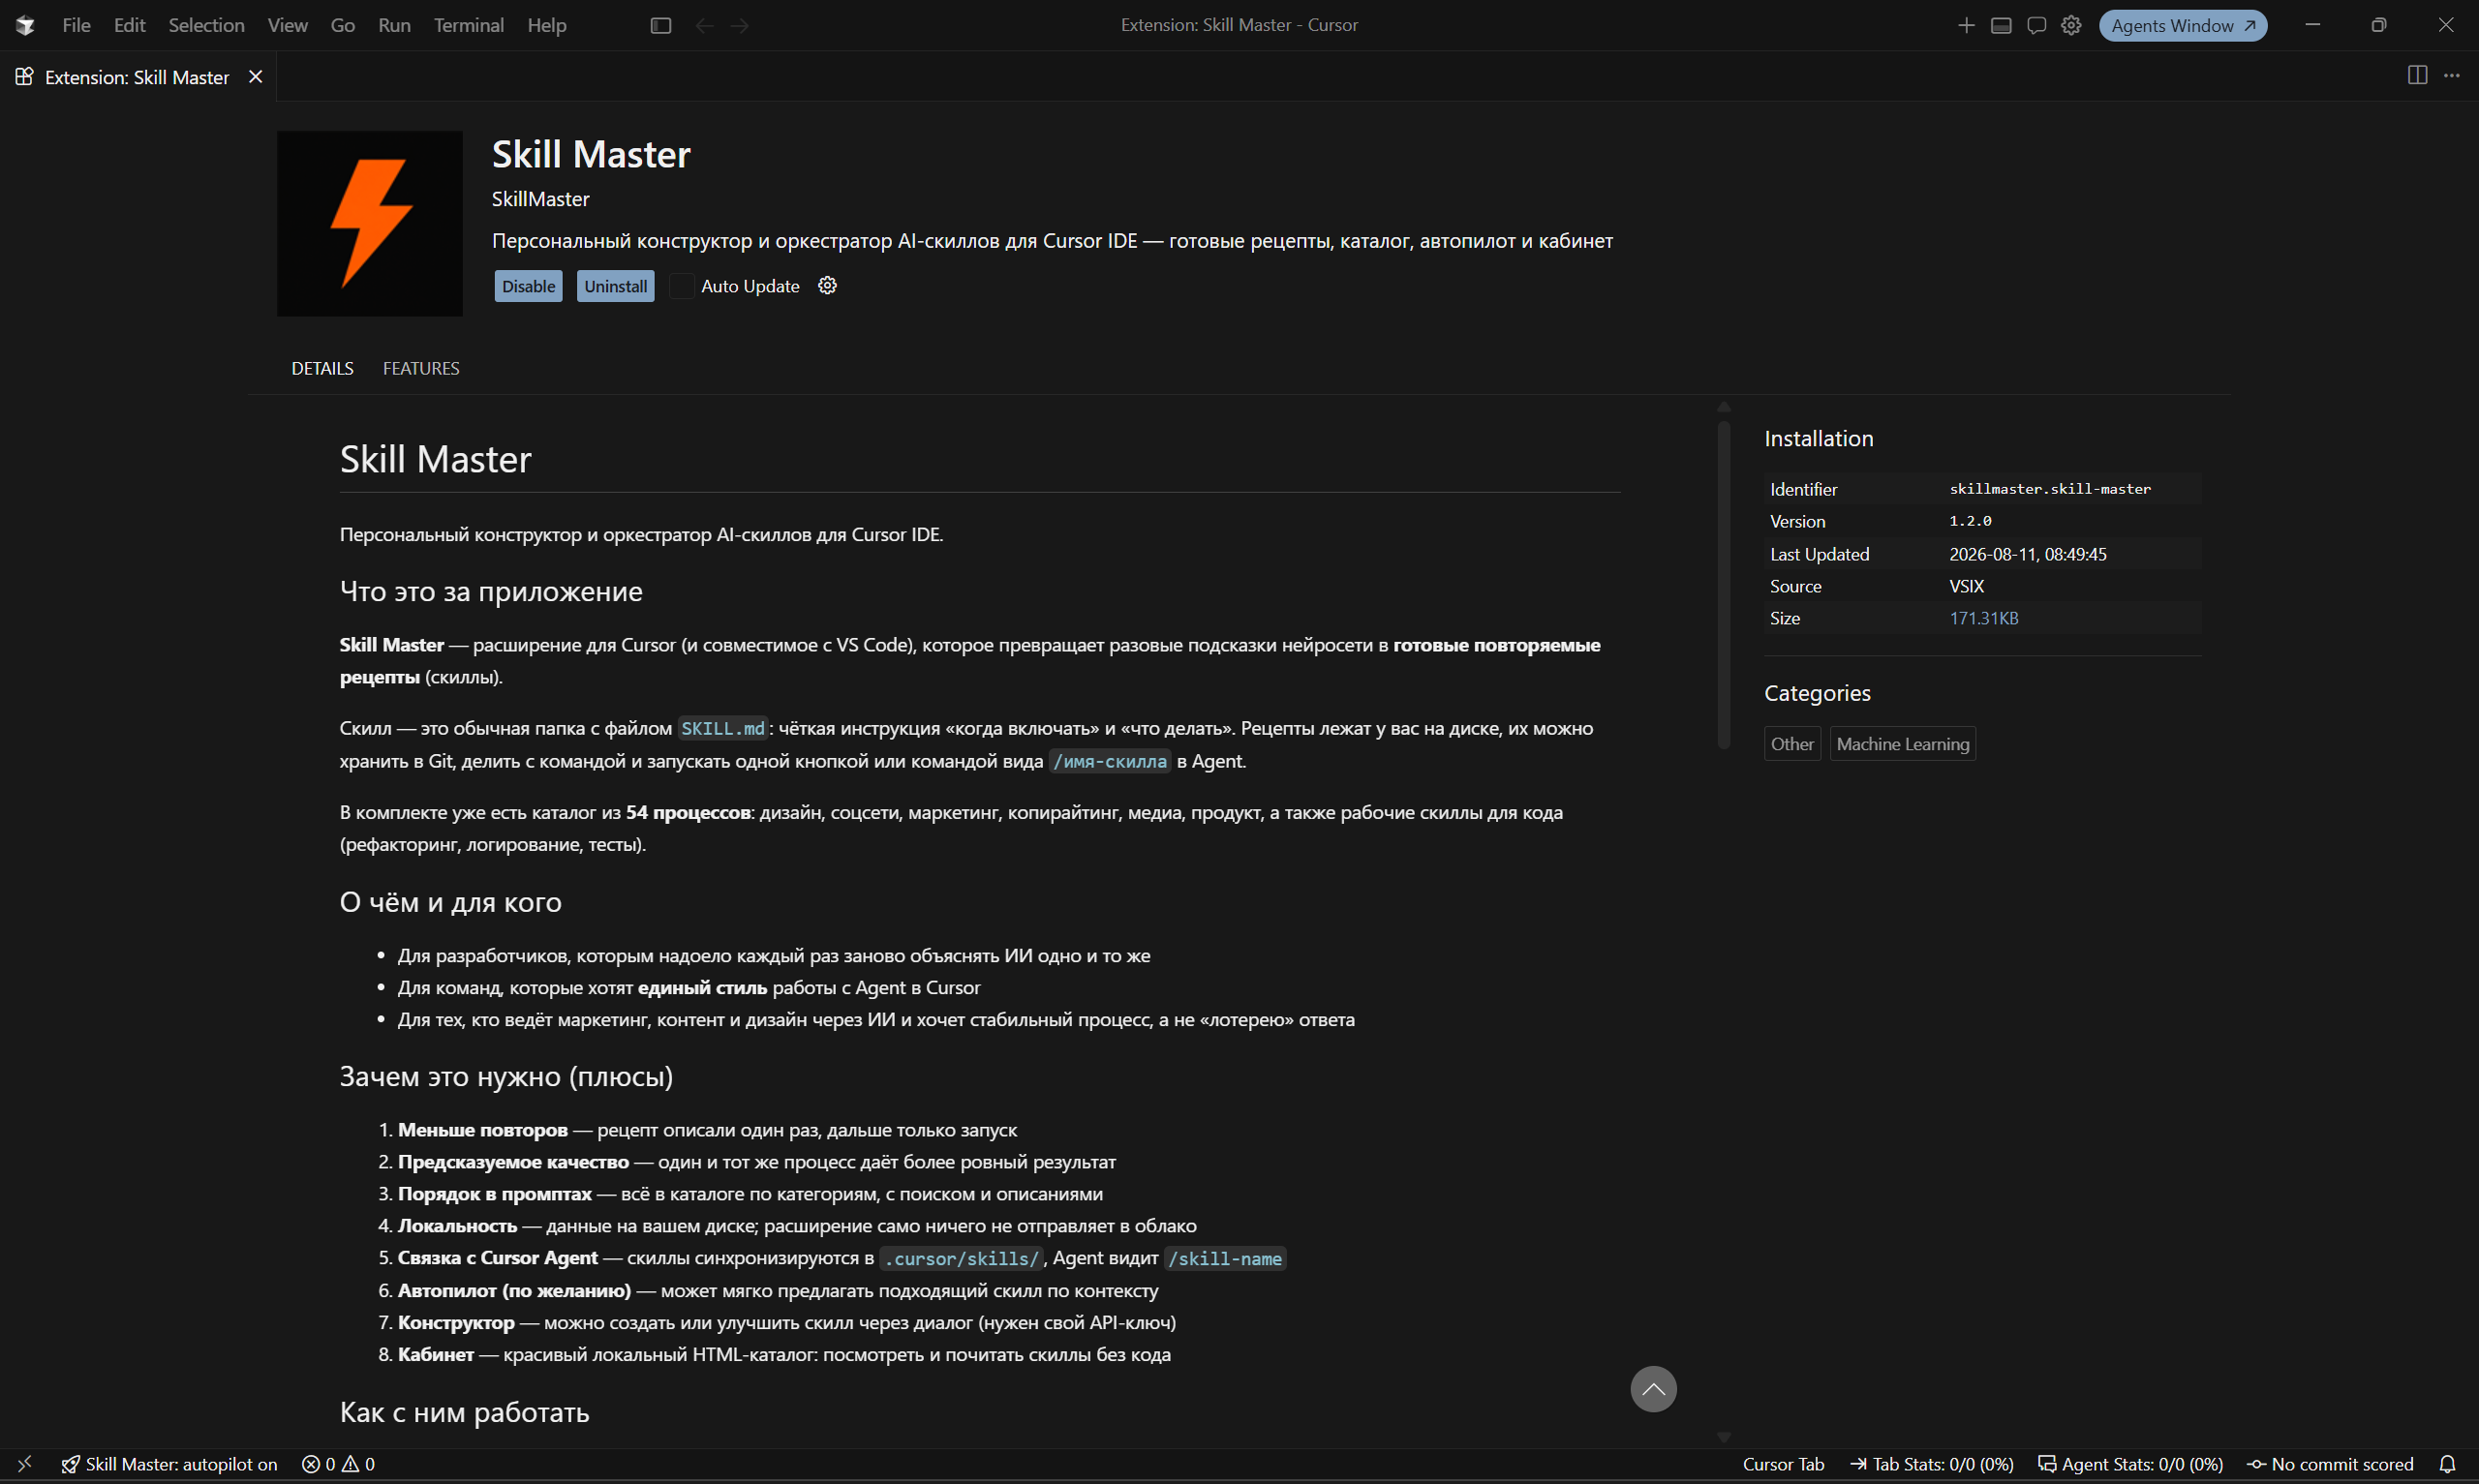Open the extension manage gear menu
This screenshot has width=2479, height=1484.
click(x=827, y=285)
